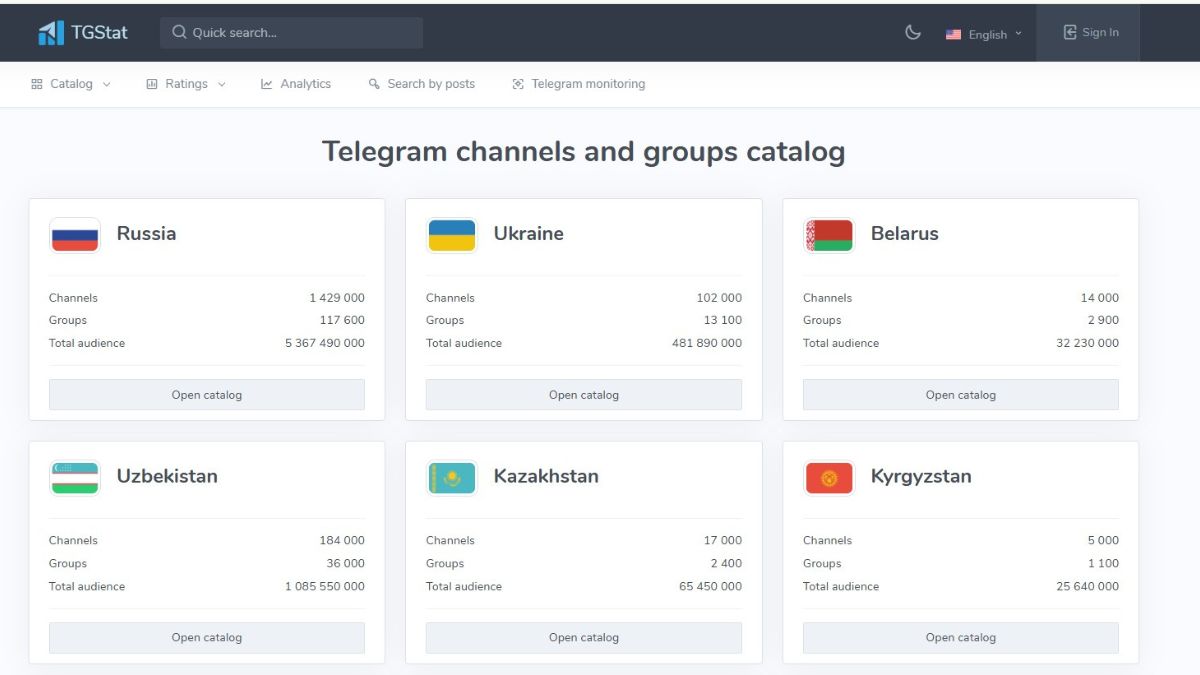This screenshot has height=675, width=1200.
Task: Click the Russia flag icon
Action: (75, 235)
